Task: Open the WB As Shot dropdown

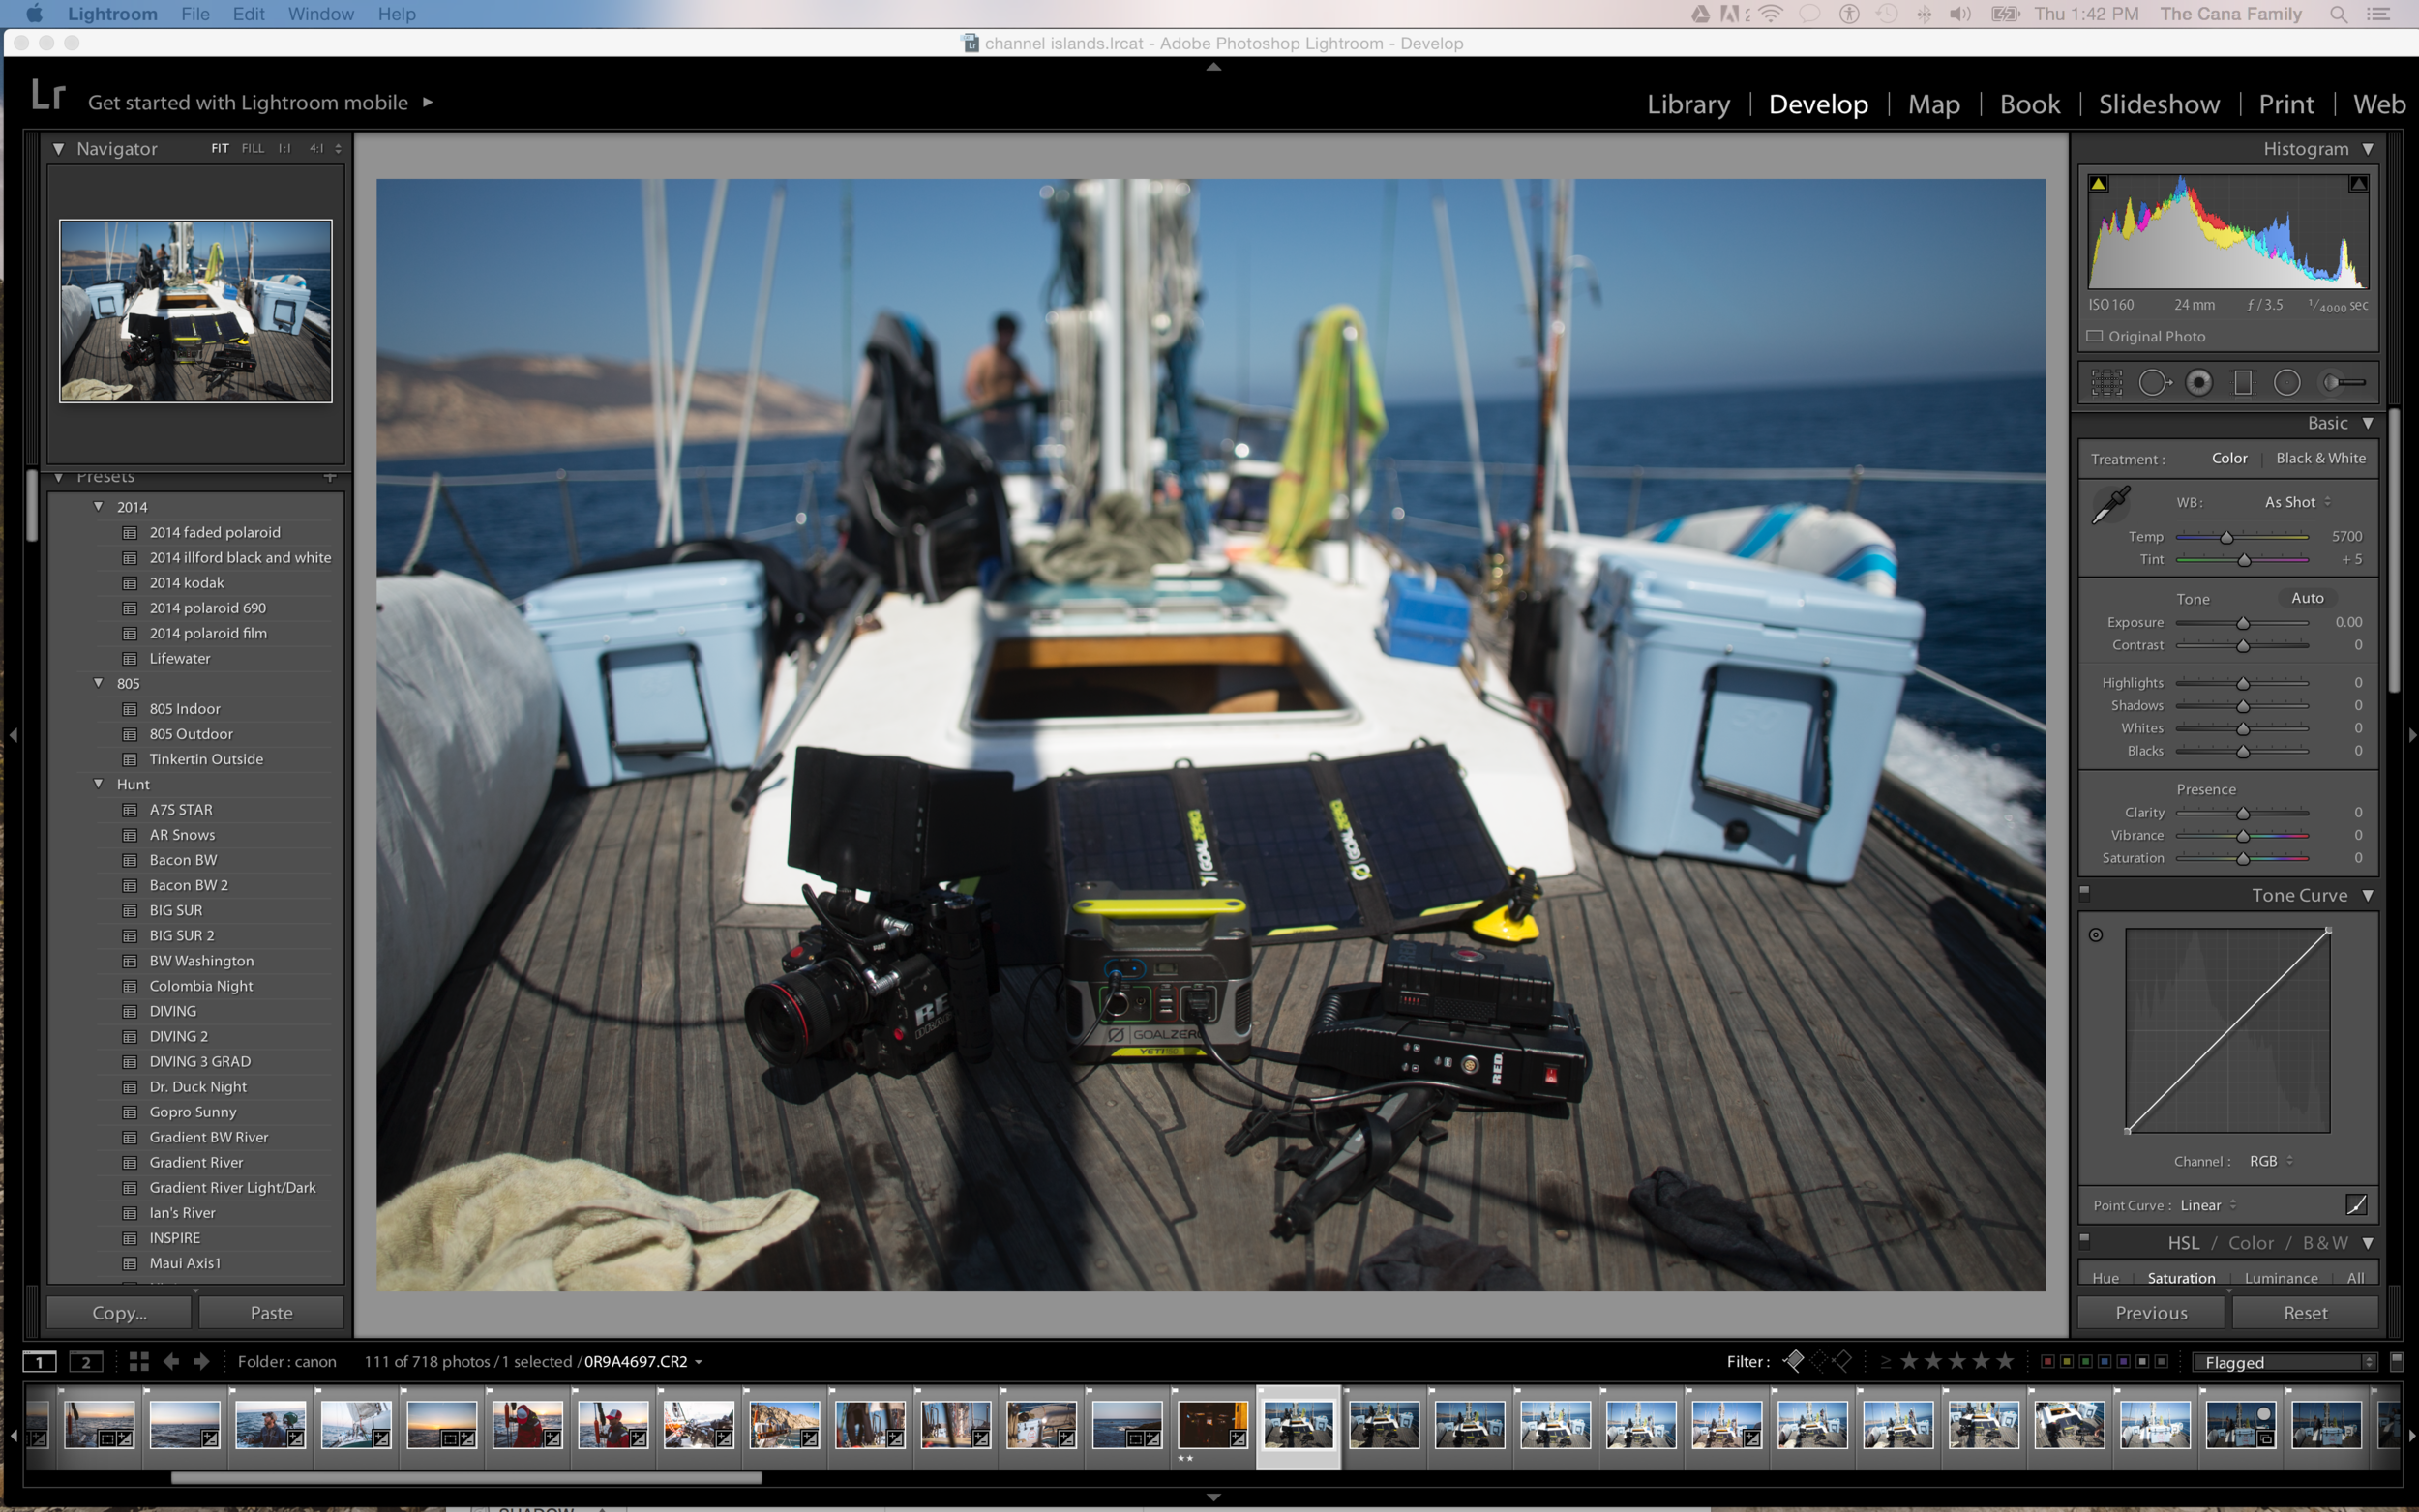Action: coord(2297,502)
